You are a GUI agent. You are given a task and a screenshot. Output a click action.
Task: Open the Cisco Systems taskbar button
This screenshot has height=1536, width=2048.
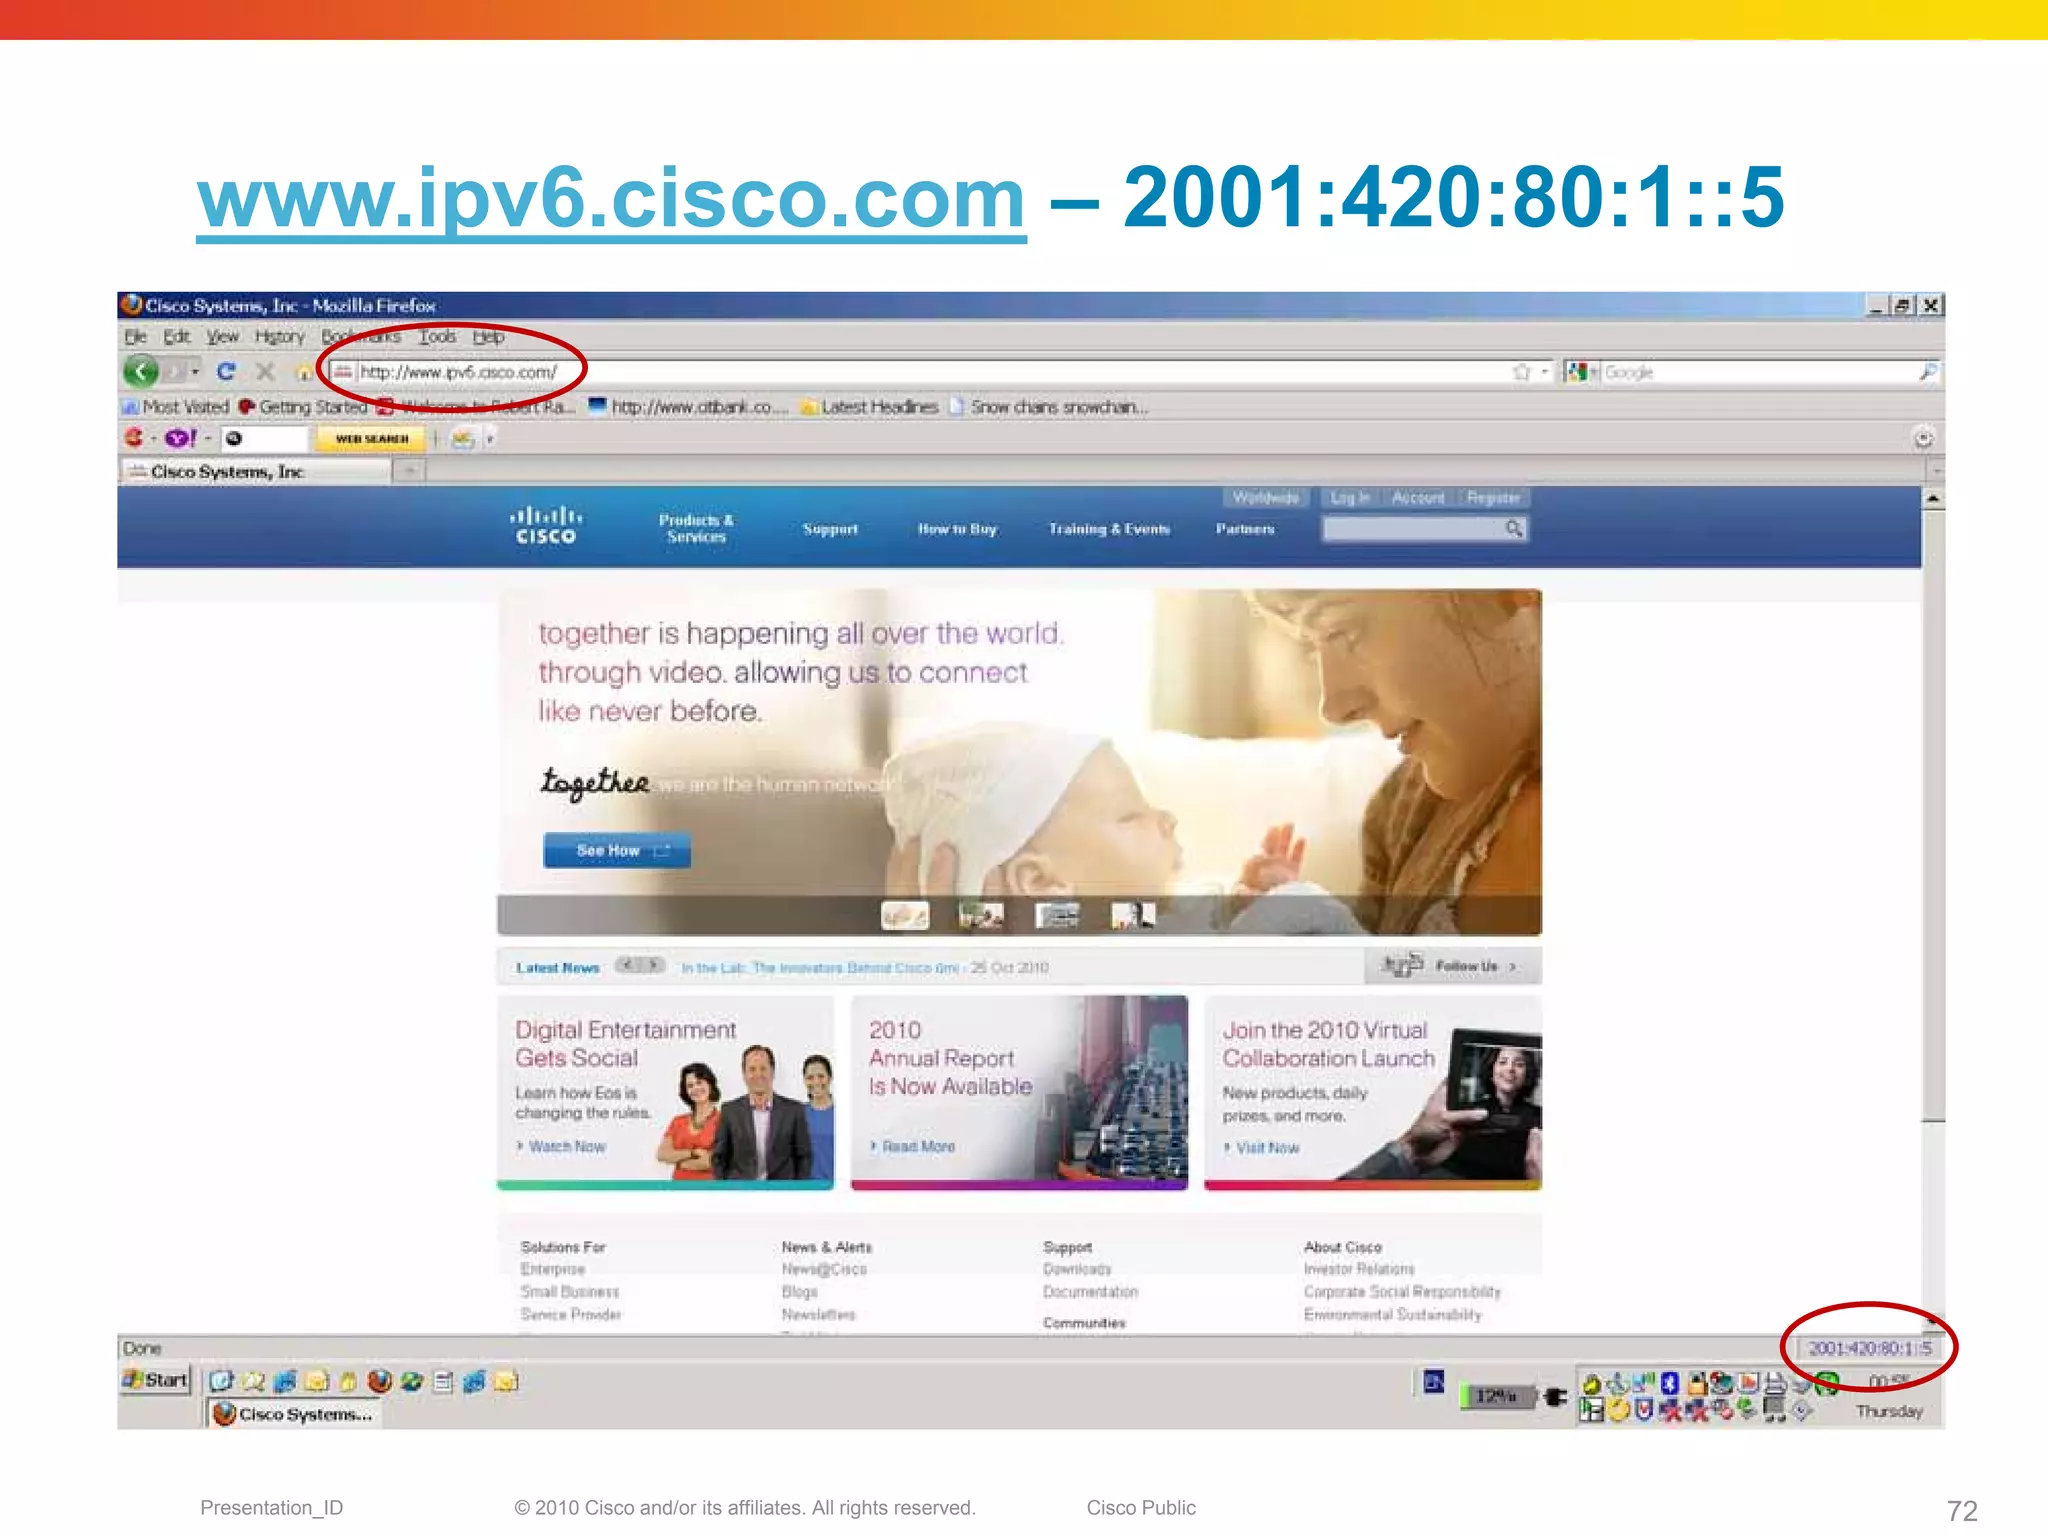[294, 1414]
